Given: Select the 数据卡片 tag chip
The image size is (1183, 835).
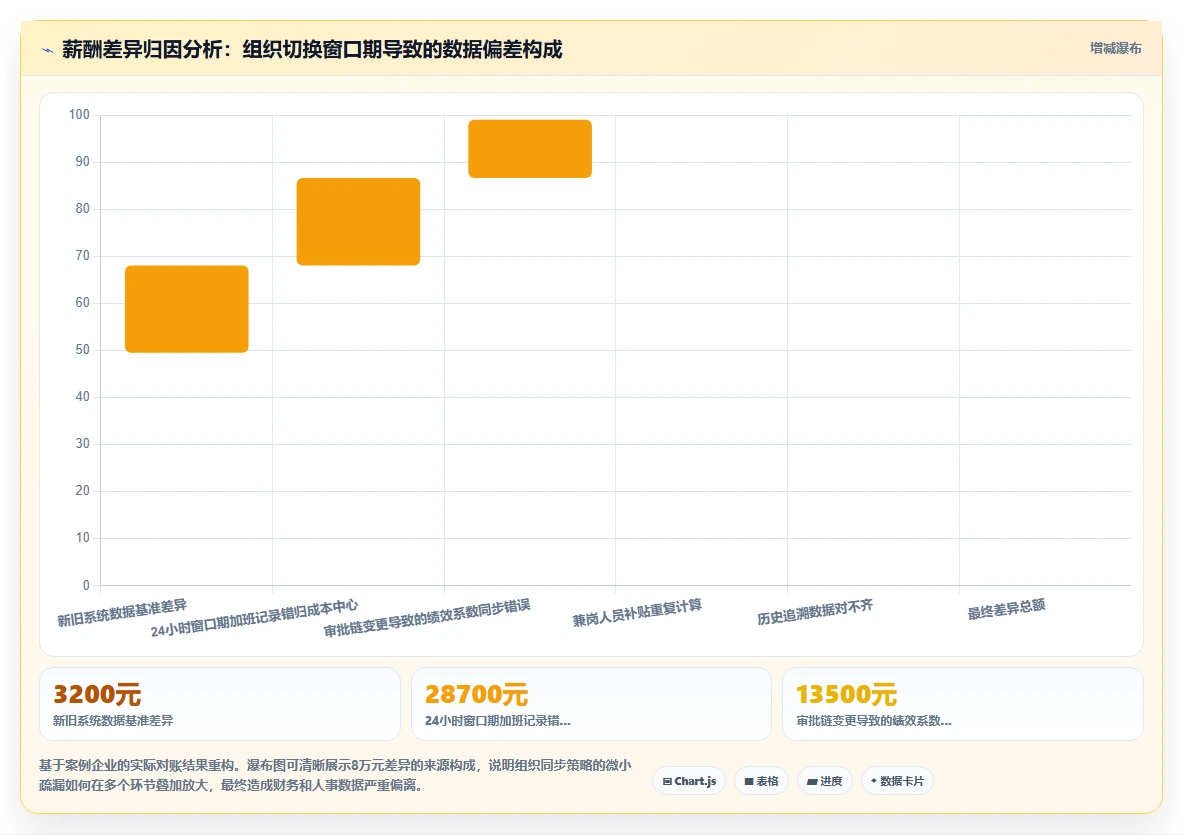Looking at the screenshot, I should click(x=897, y=781).
